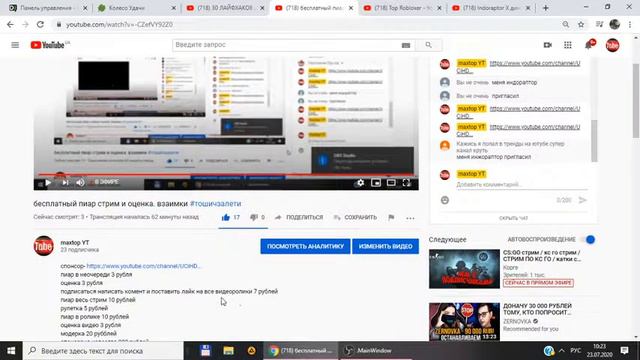Click ИЗМЕНИТЬ ВИДЕО button
The image size is (640, 360).
(385, 247)
